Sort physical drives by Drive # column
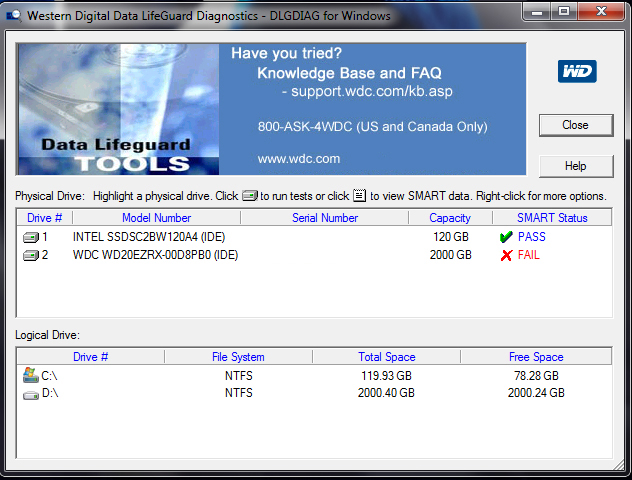This screenshot has height=480, width=632. (x=44, y=218)
